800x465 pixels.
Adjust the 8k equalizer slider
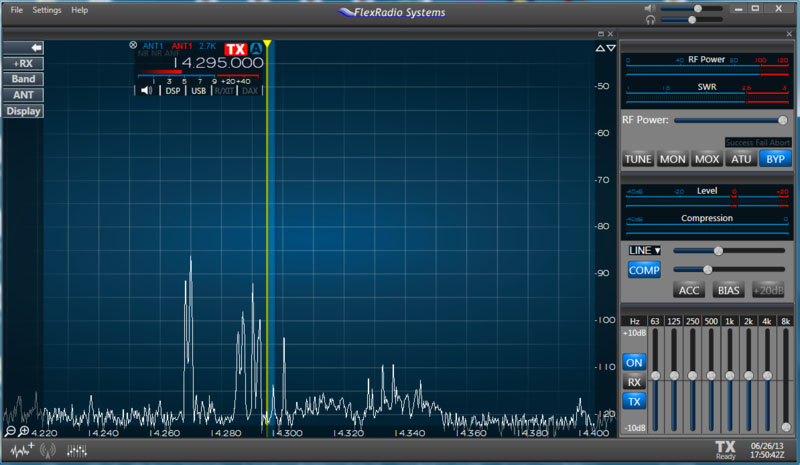click(786, 427)
